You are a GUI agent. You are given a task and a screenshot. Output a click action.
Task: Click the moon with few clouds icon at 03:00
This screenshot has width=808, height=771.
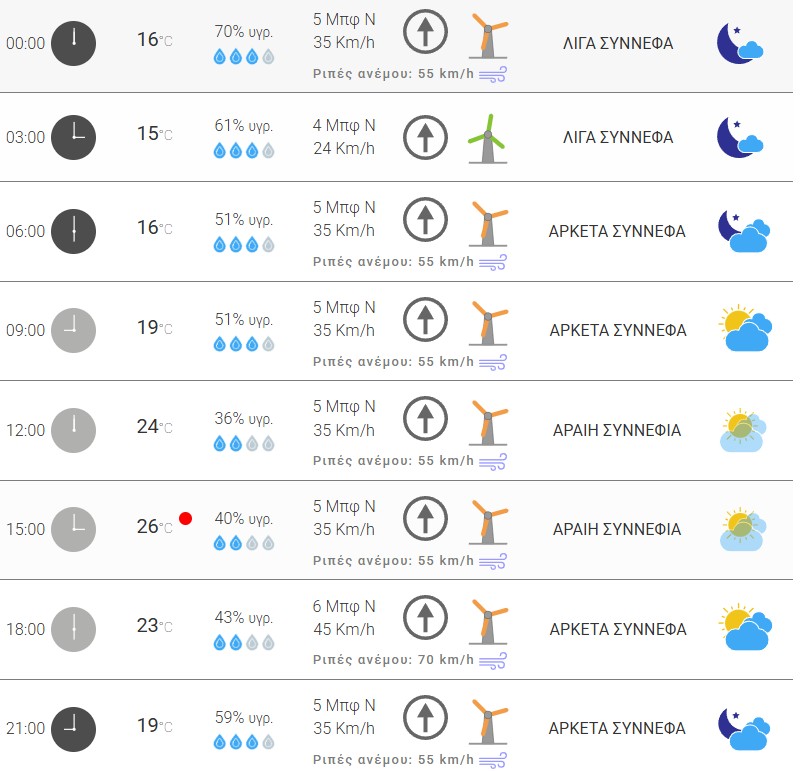(x=740, y=137)
